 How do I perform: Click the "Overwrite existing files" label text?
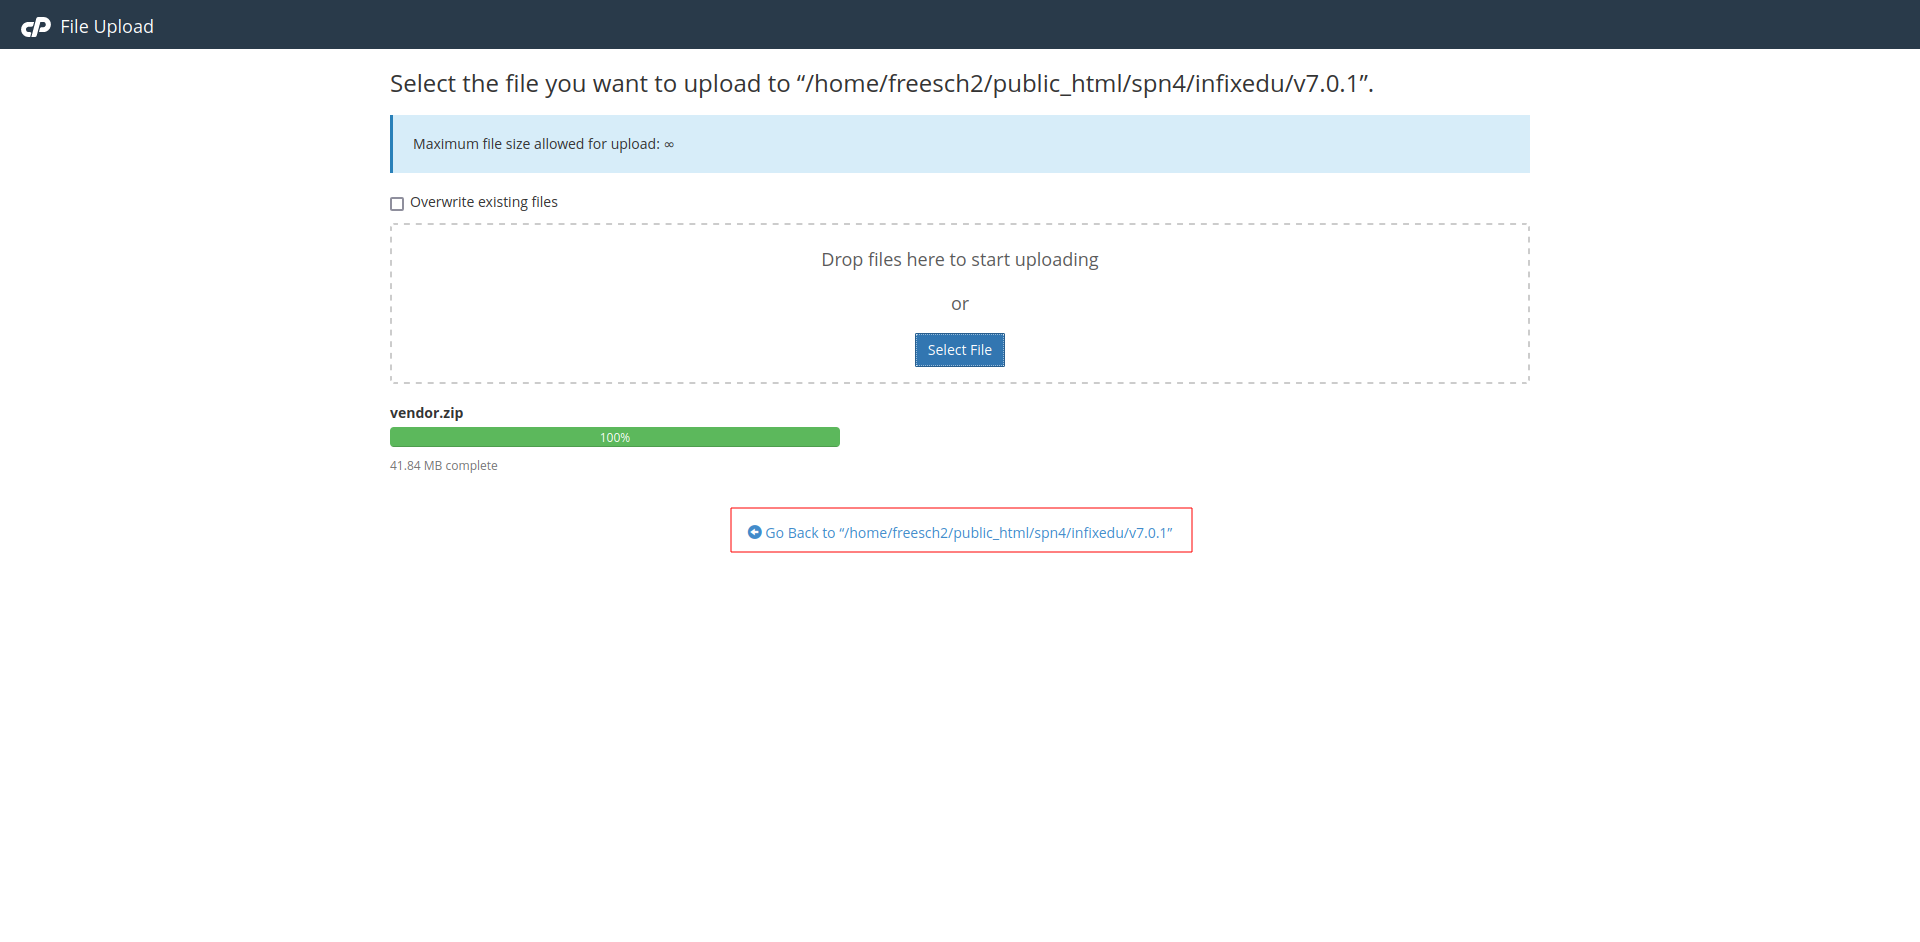tap(483, 202)
